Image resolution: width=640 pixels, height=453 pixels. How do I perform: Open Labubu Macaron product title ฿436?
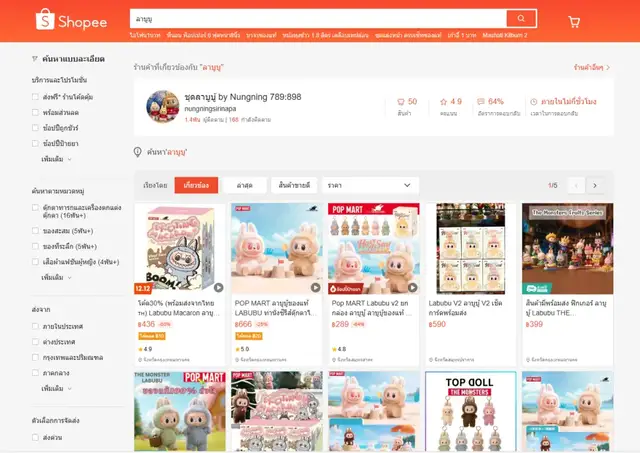179,308
